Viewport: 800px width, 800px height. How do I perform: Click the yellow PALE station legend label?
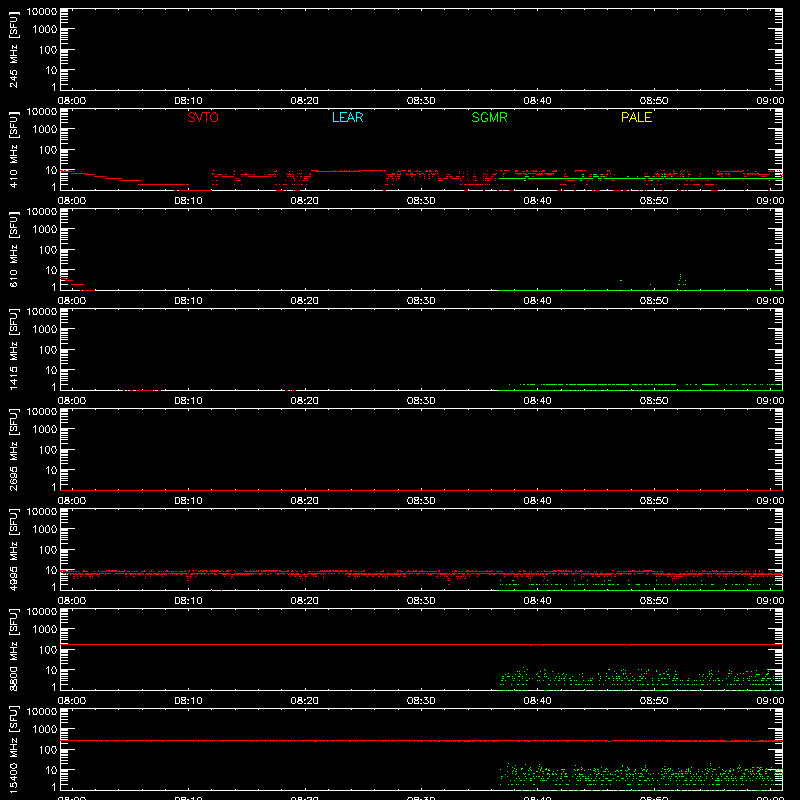[x=636, y=117]
